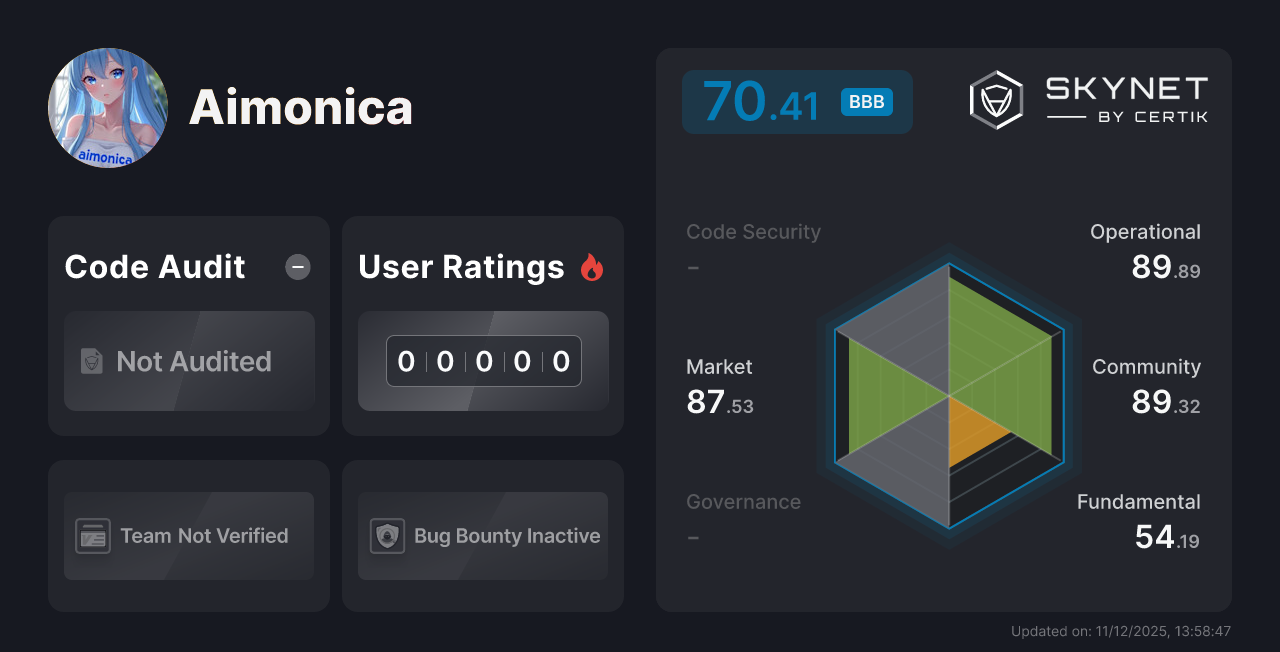Screen dimensions: 1280x652
Task: Select the Market metric label
Action: (719, 367)
